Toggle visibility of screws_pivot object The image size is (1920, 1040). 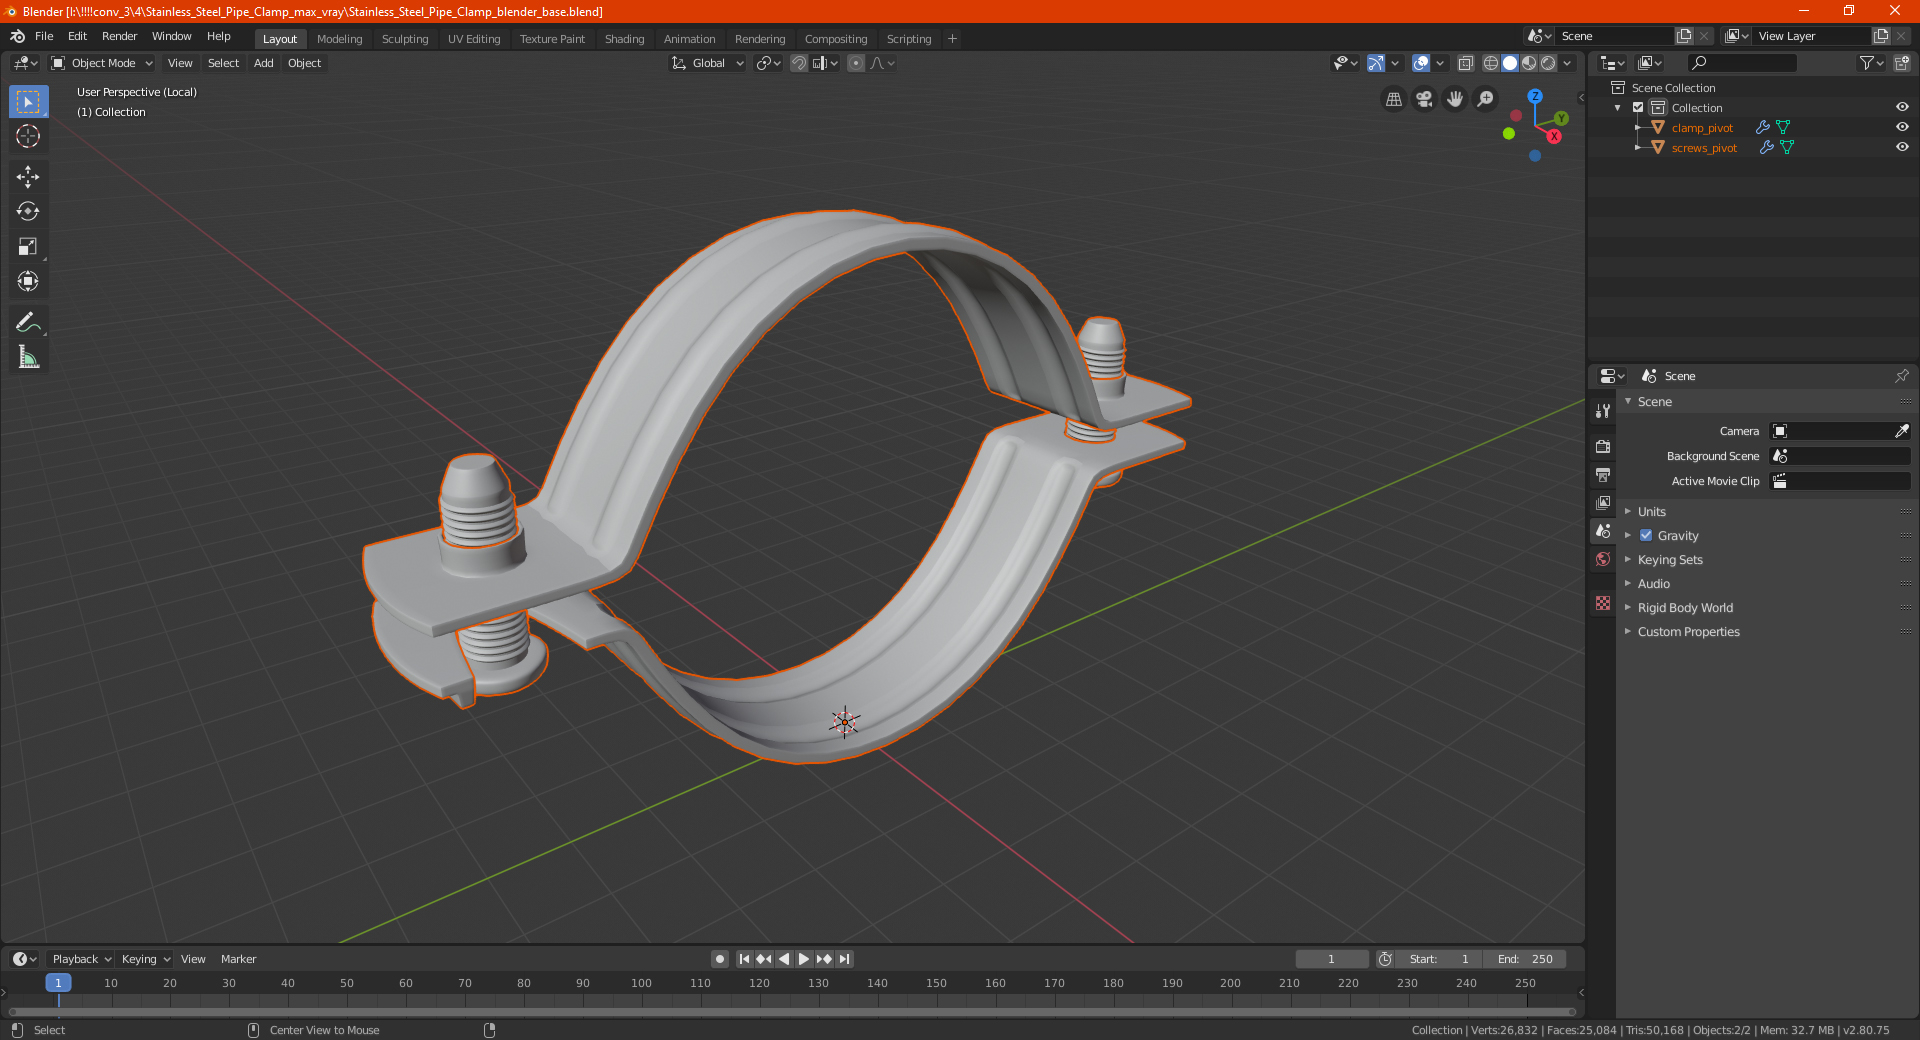[x=1902, y=147]
